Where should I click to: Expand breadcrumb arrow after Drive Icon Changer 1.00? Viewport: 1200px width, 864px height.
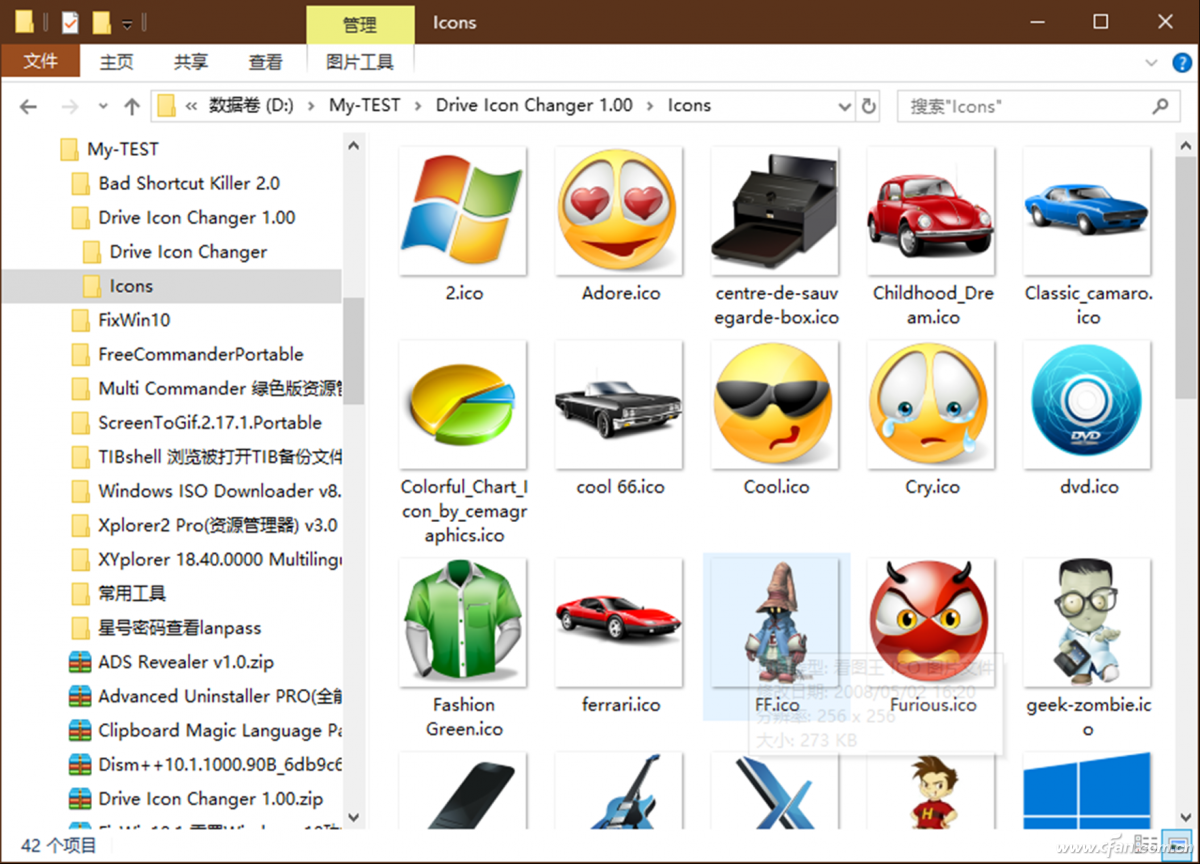(x=651, y=105)
